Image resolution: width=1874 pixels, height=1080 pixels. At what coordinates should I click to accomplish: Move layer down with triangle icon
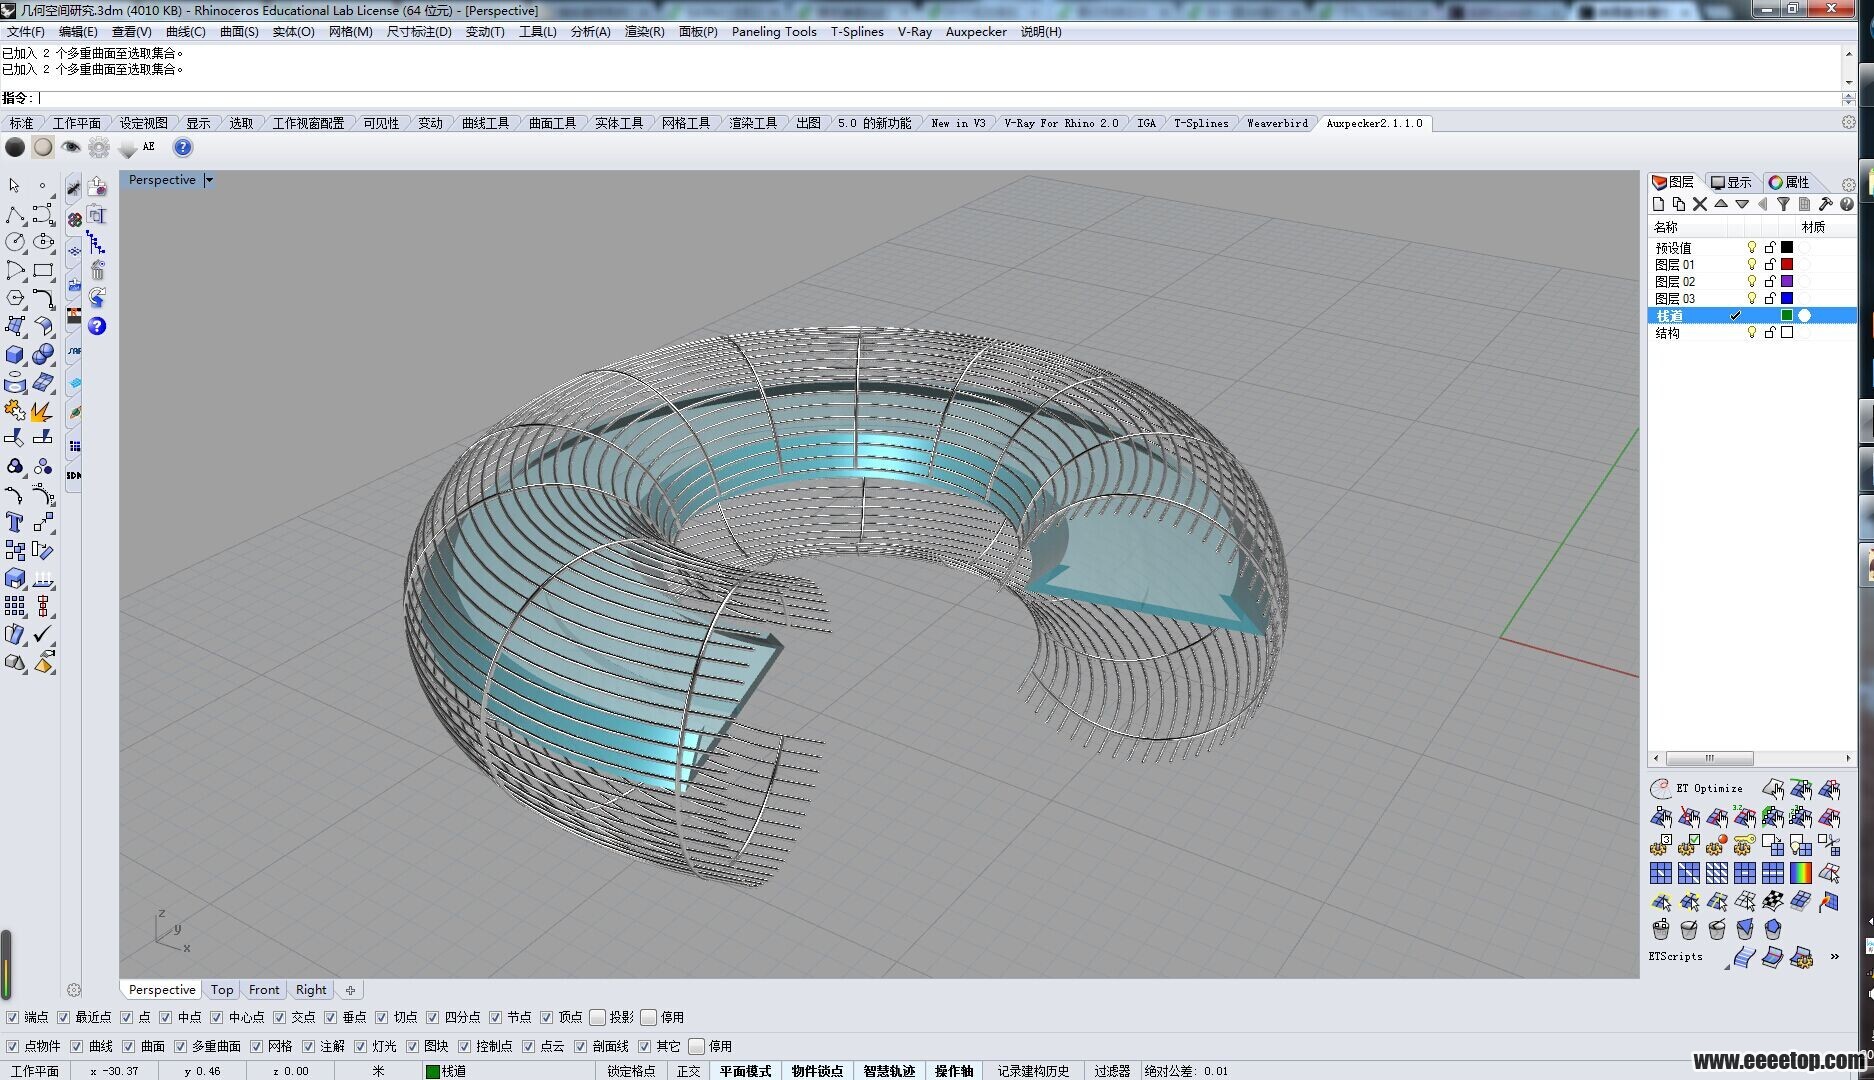(1742, 204)
